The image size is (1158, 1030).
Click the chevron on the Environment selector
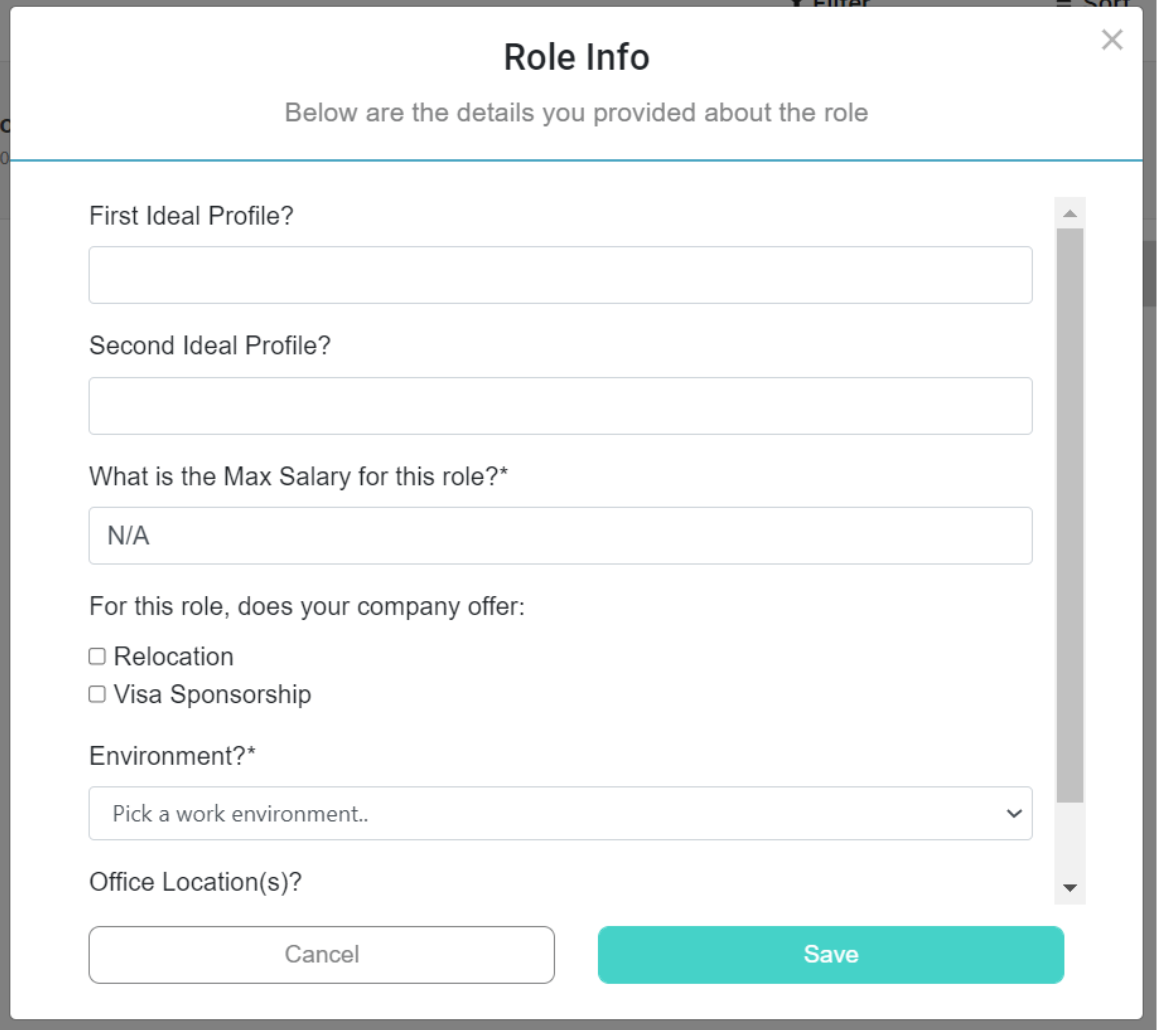(1013, 813)
